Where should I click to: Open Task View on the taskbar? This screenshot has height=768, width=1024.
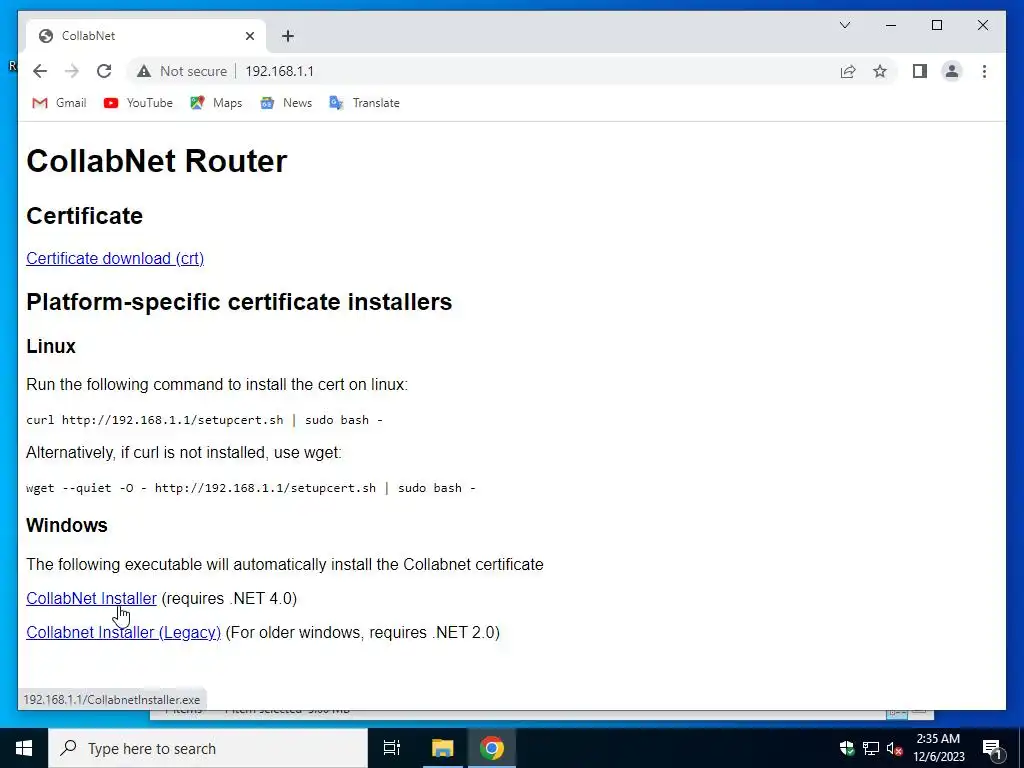(392, 748)
